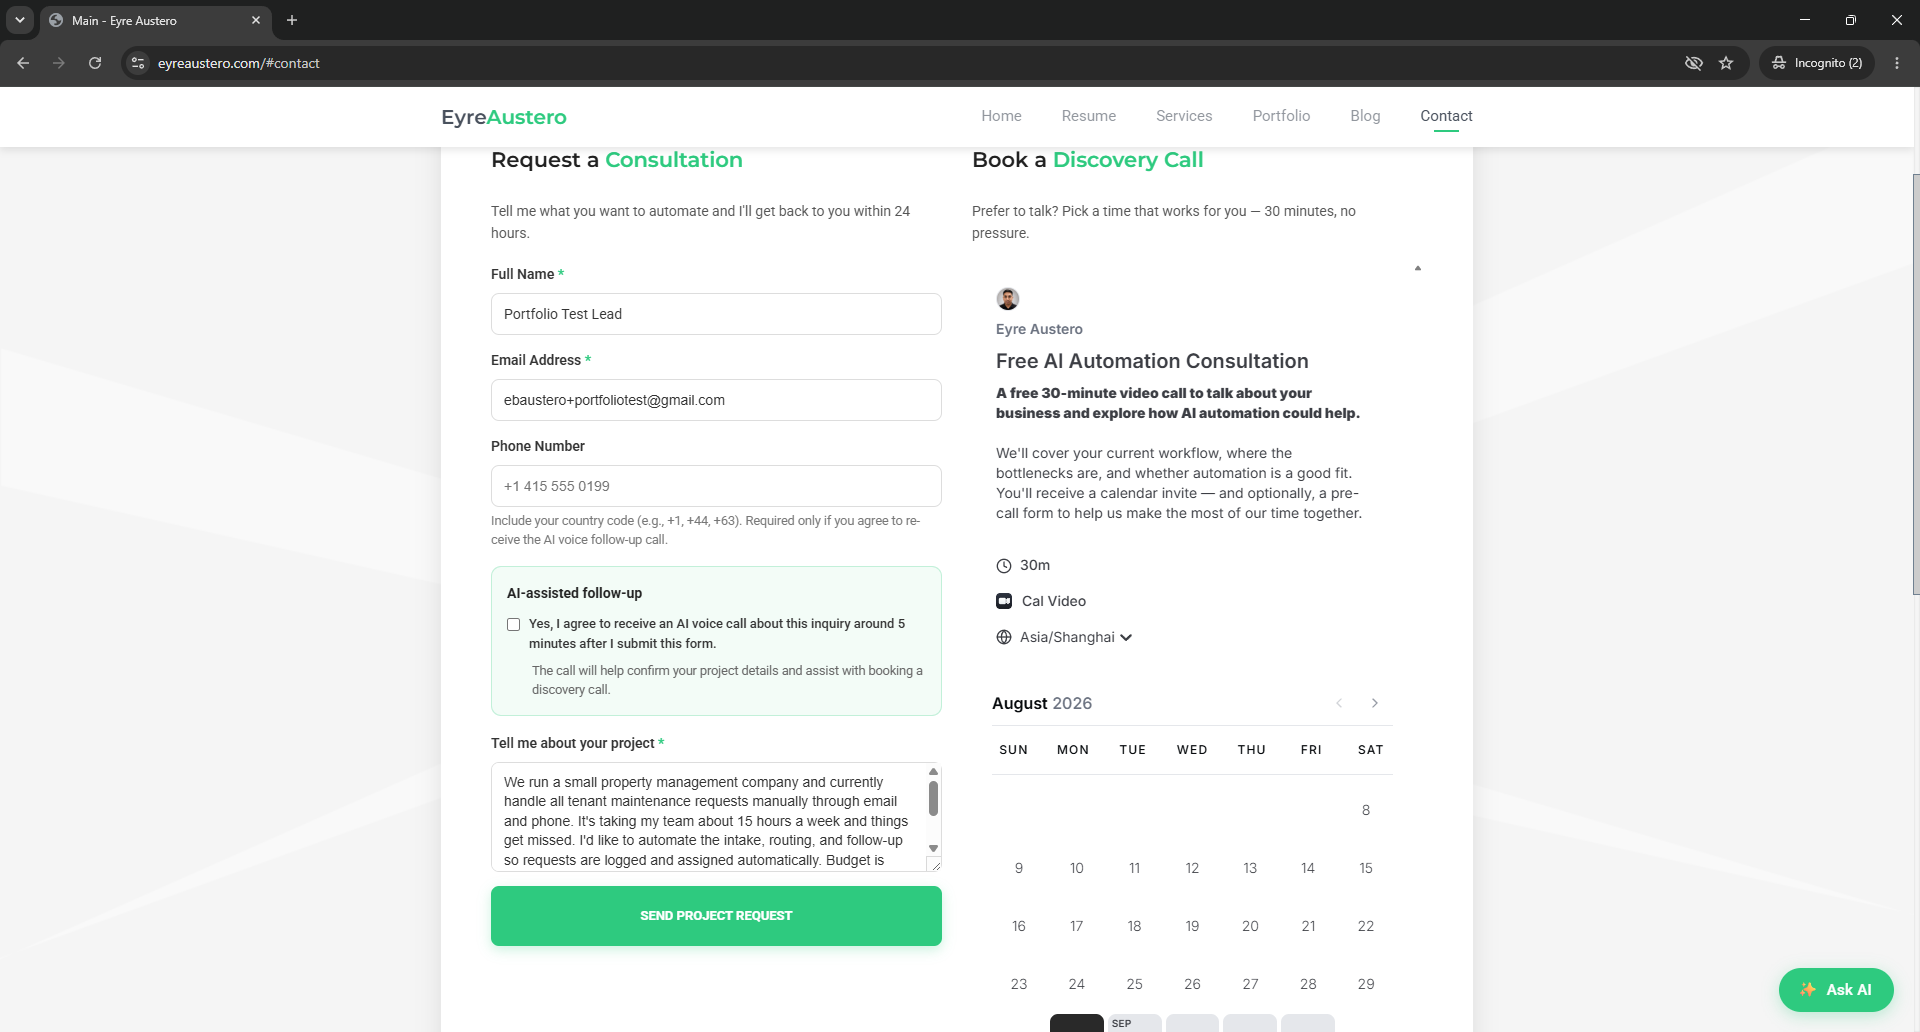Click the project textarea scrollbar thumb
The image size is (1920, 1032).
tap(933, 799)
